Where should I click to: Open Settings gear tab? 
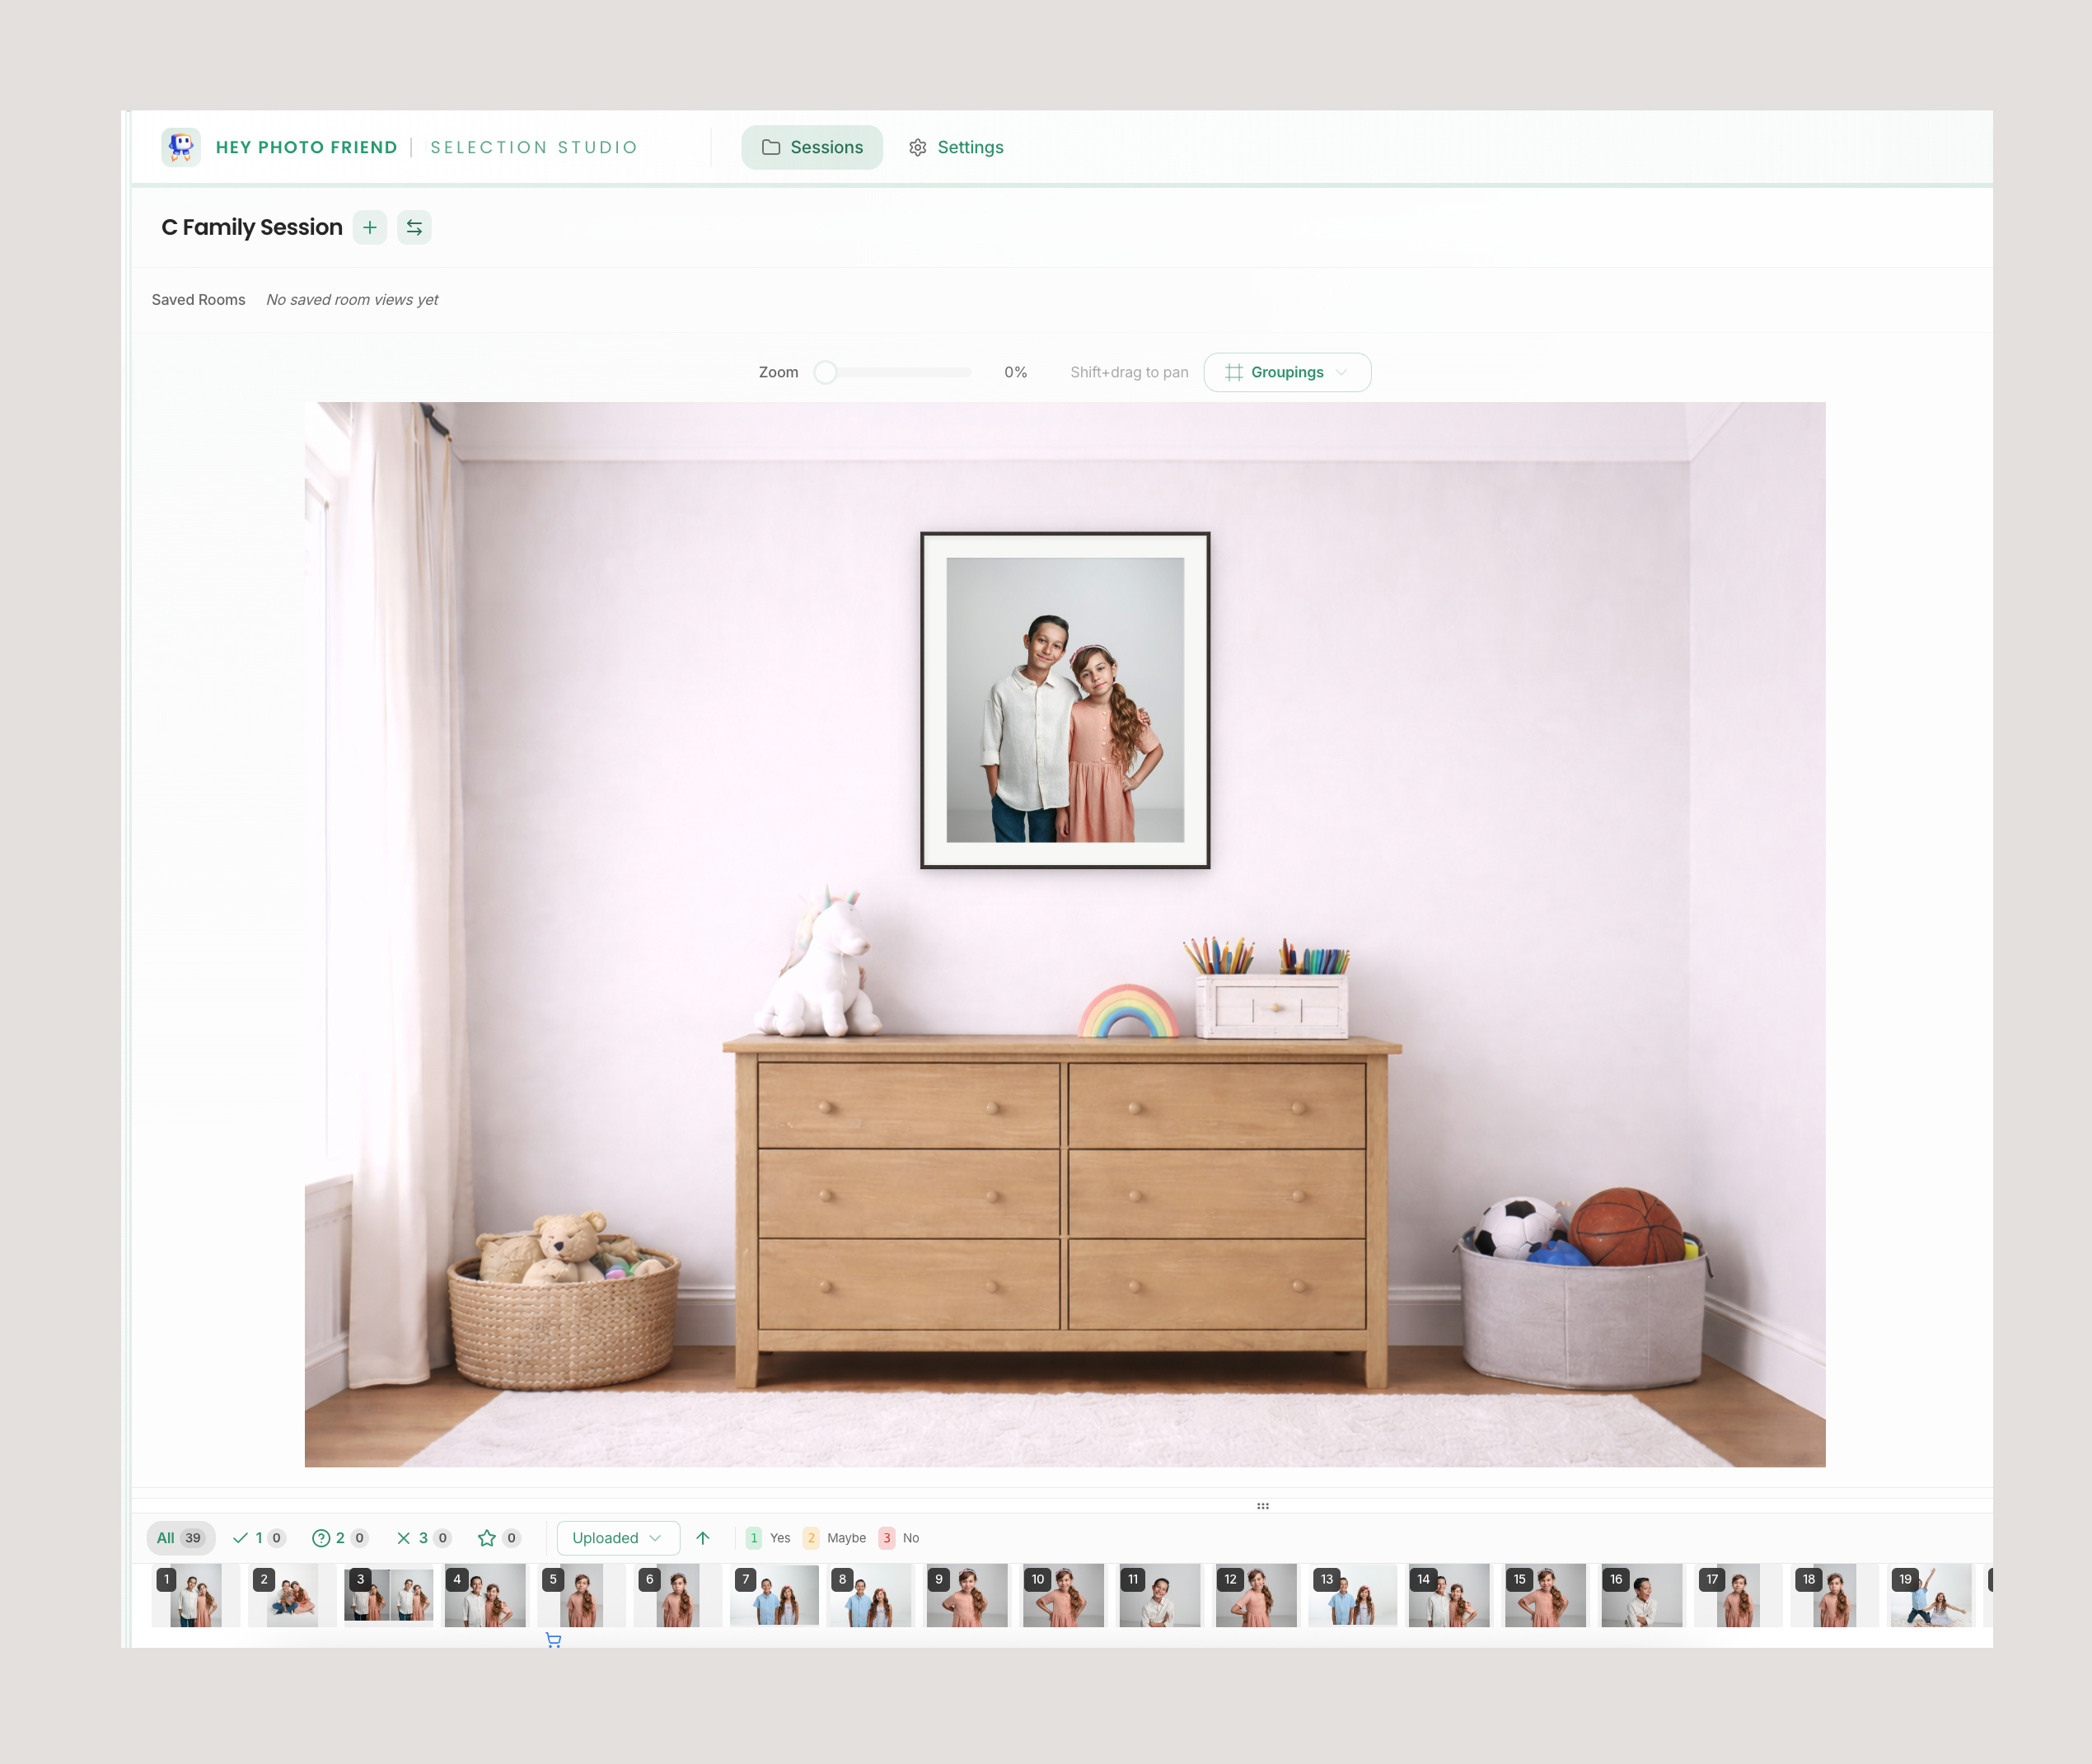(x=956, y=147)
